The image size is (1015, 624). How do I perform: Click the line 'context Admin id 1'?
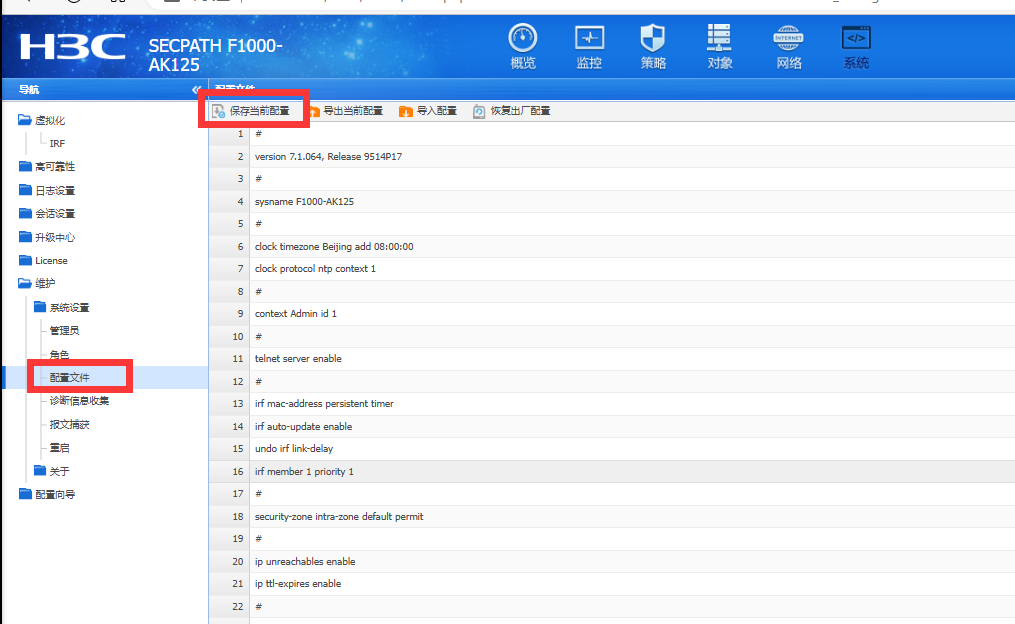[x=296, y=313]
